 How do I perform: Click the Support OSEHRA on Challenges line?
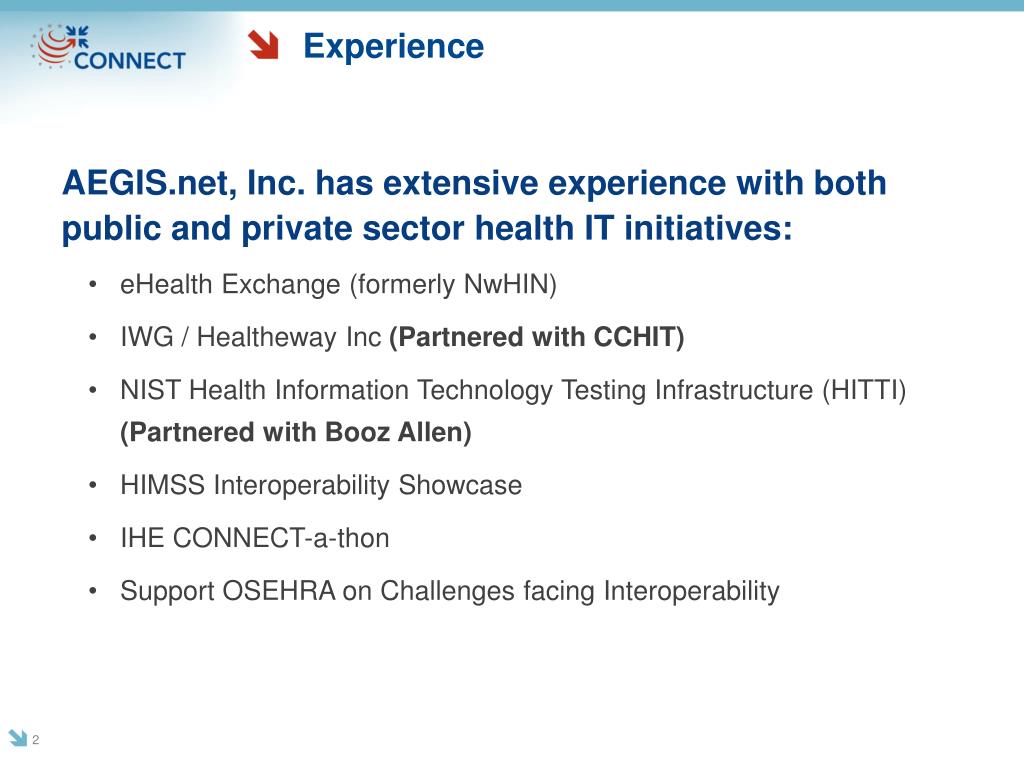(x=450, y=591)
